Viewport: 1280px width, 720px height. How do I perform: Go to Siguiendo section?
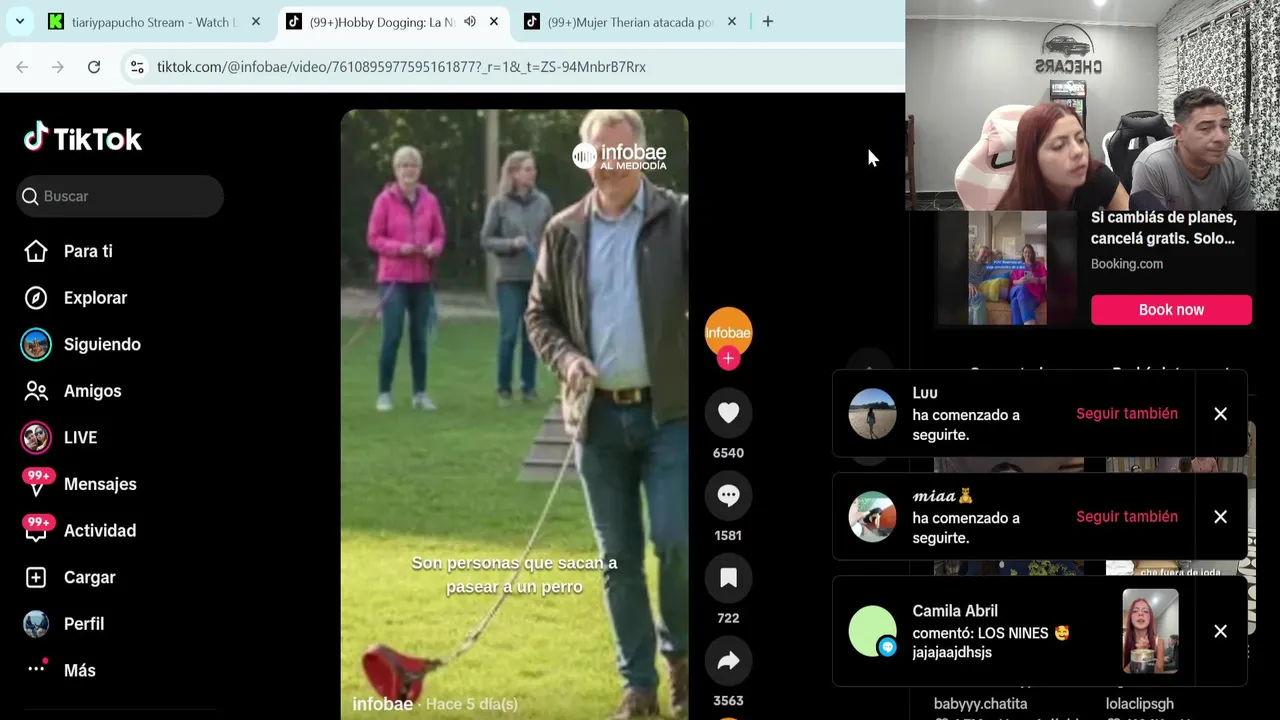pyautogui.click(x=102, y=344)
